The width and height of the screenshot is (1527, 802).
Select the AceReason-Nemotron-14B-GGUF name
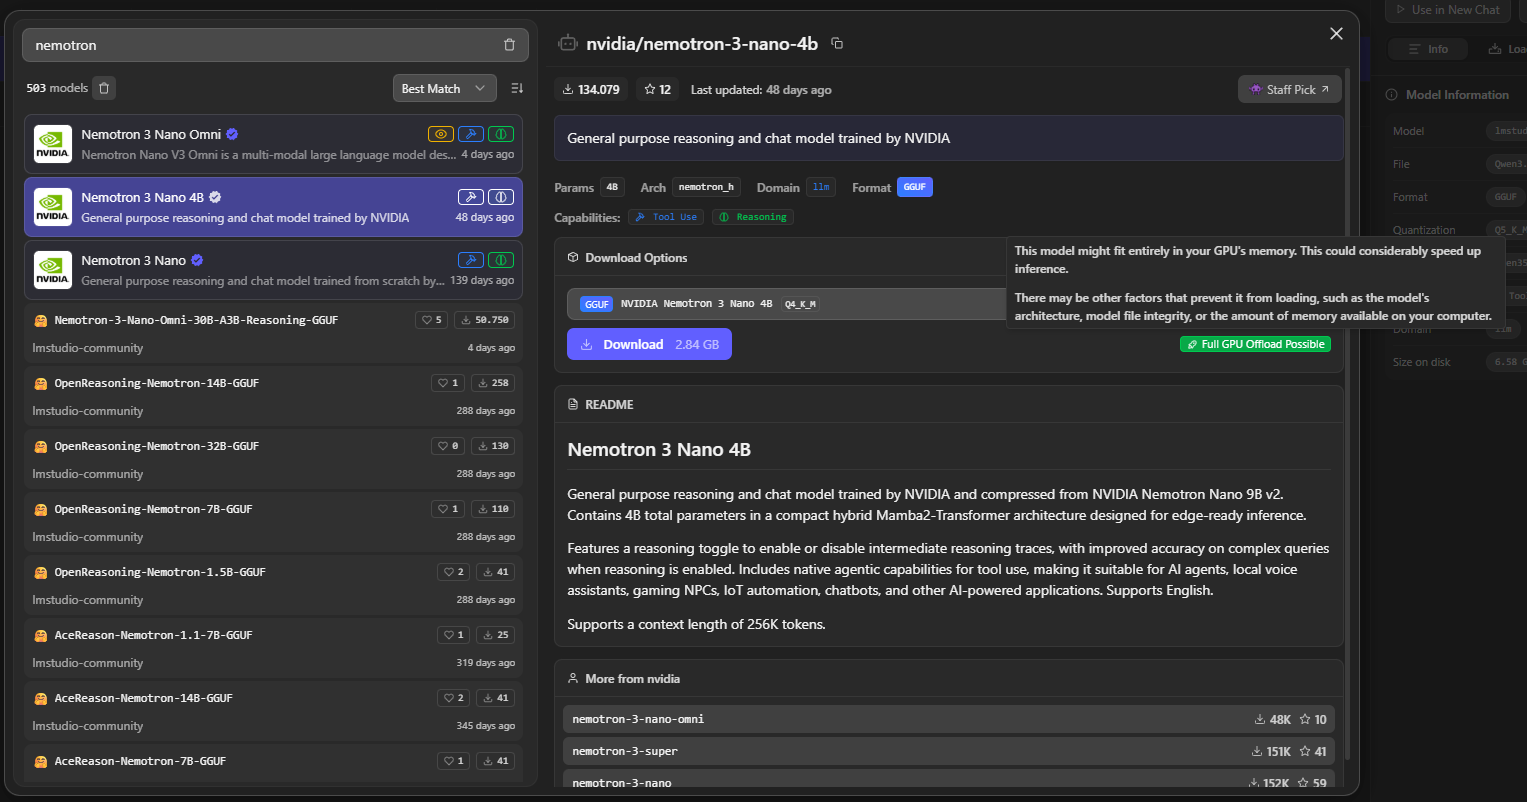coord(143,698)
